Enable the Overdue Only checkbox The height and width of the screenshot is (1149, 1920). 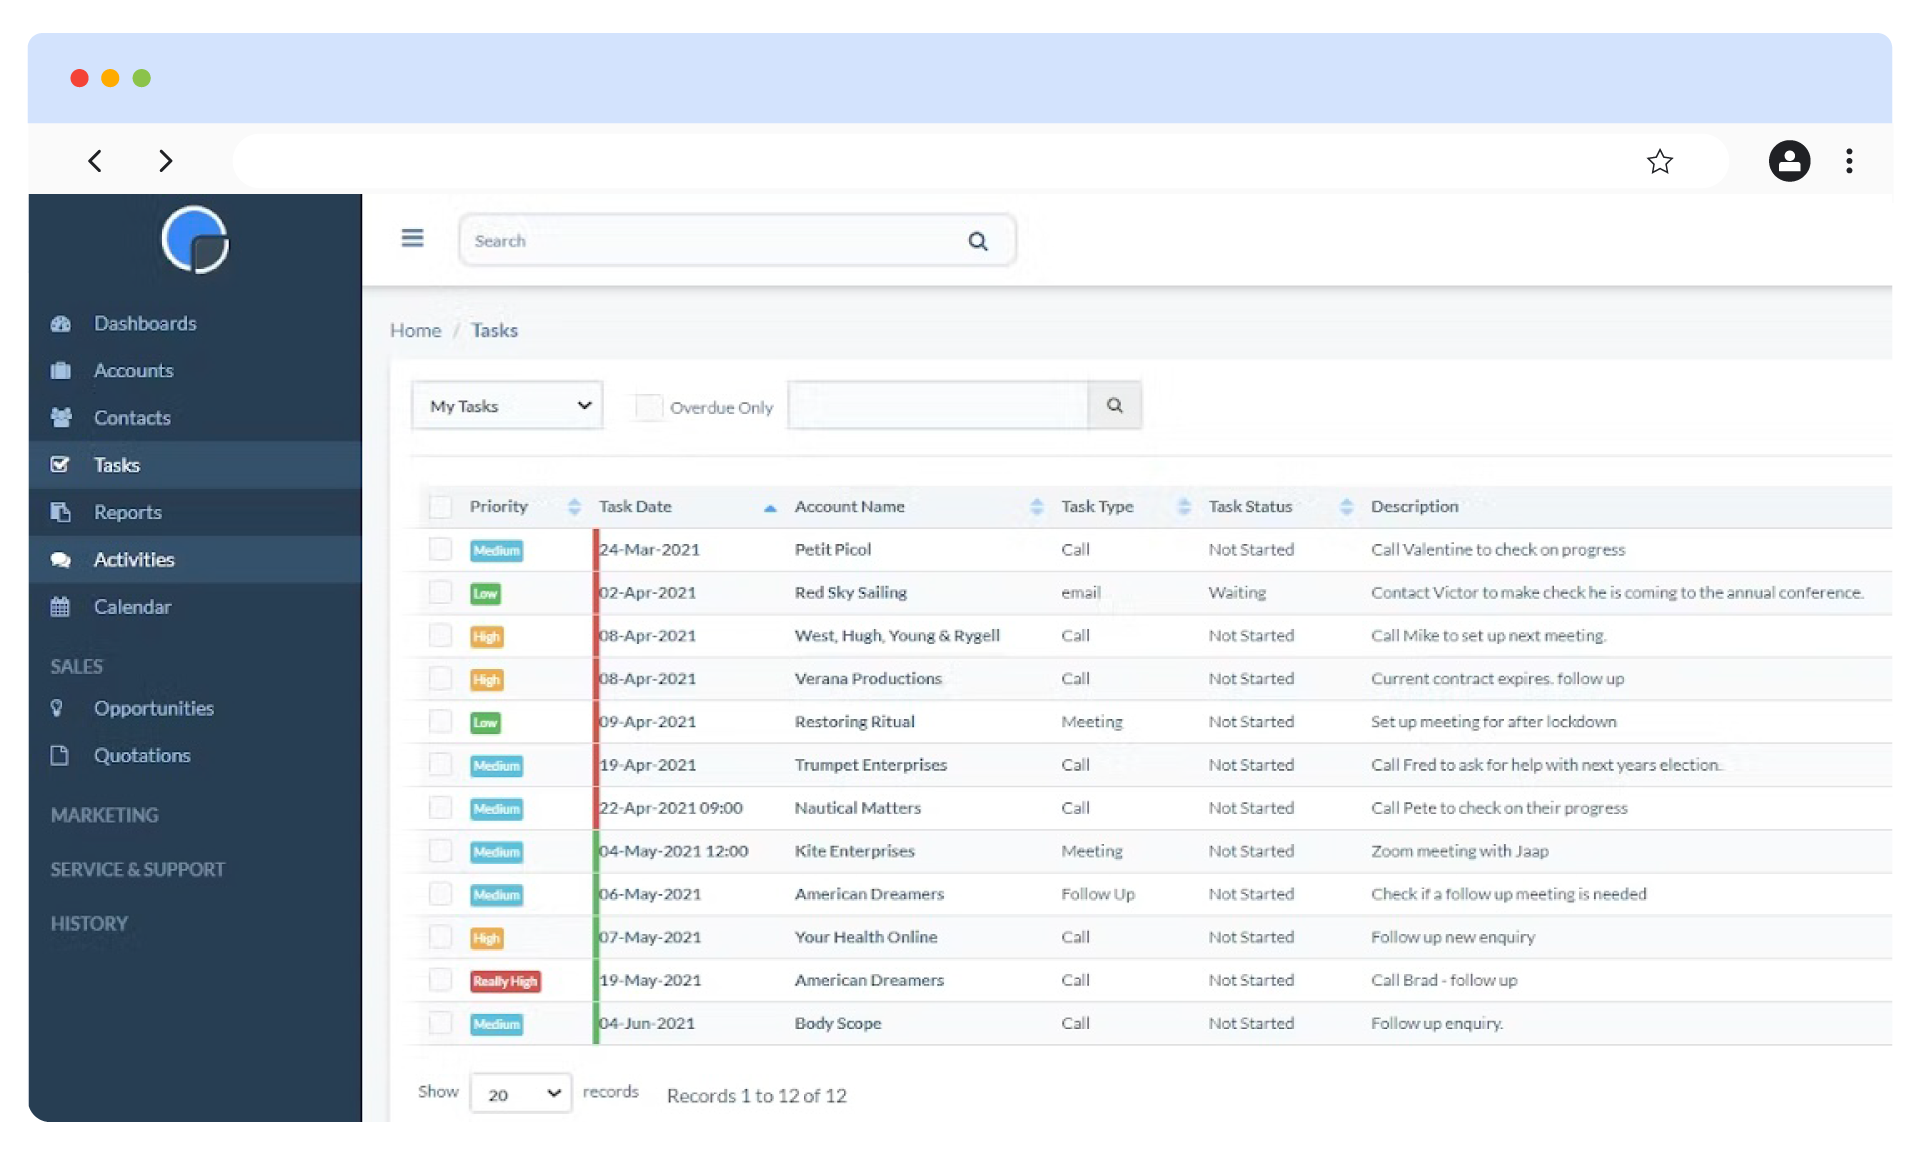(648, 407)
